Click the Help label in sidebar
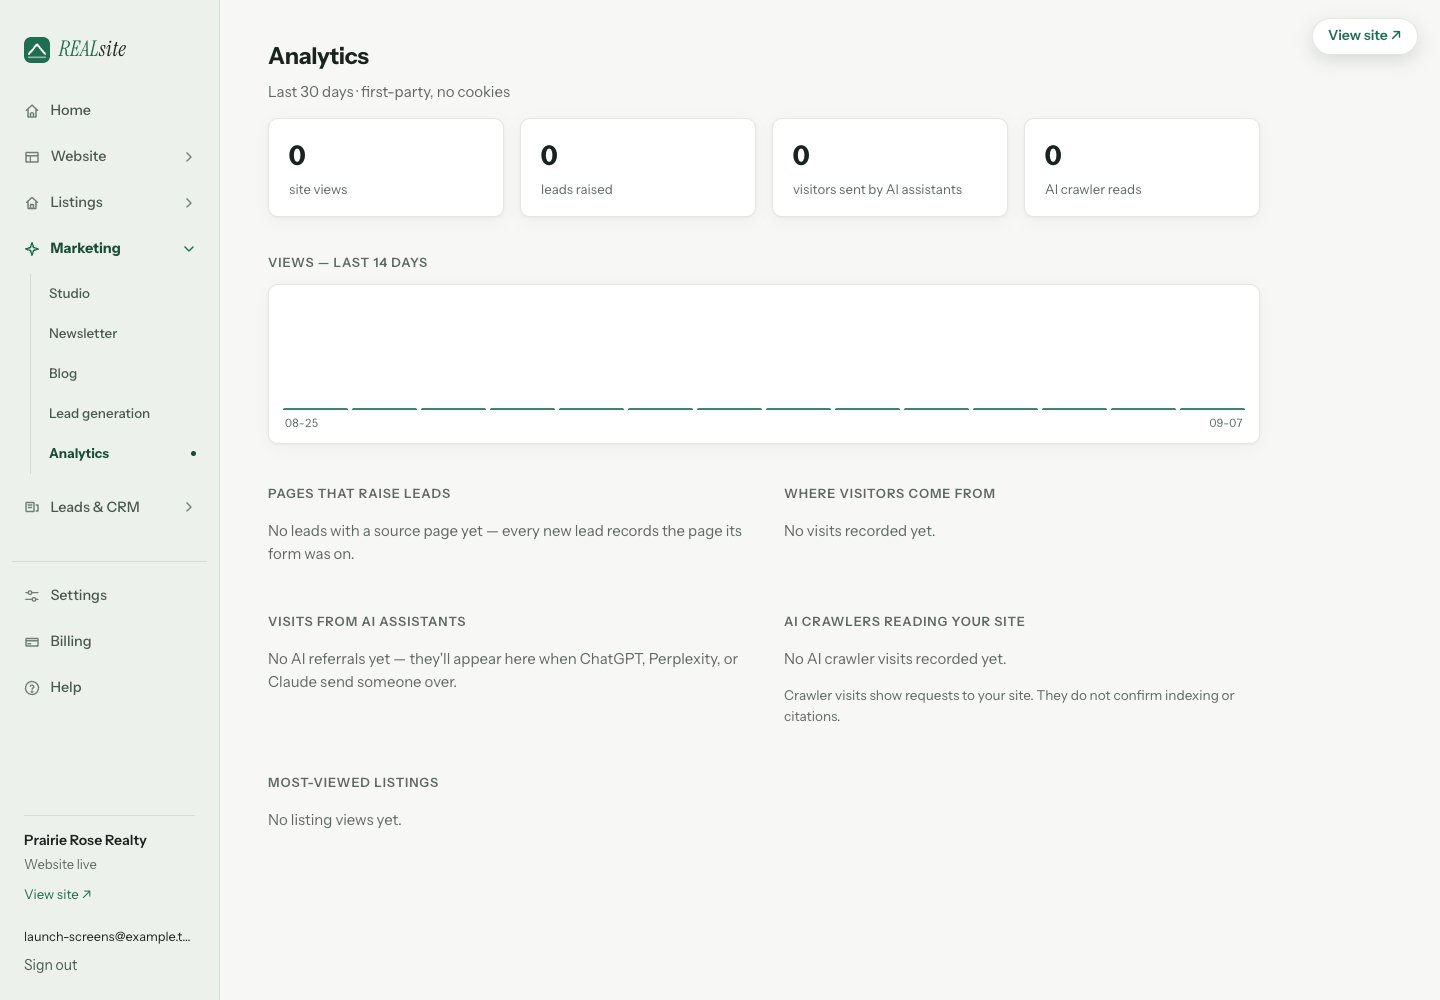The height and width of the screenshot is (1000, 1440). [x=65, y=687]
